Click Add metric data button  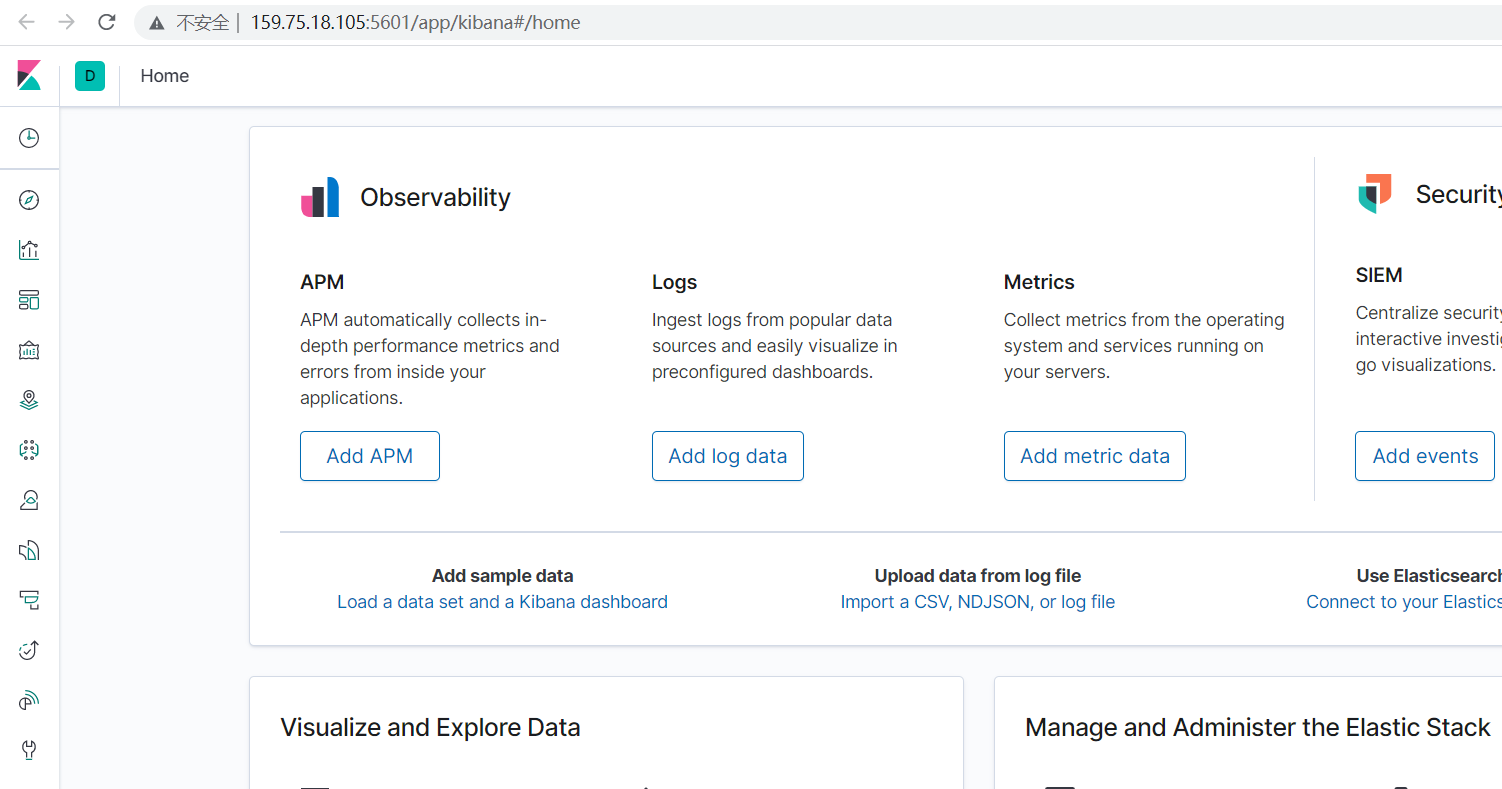pyautogui.click(x=1094, y=456)
